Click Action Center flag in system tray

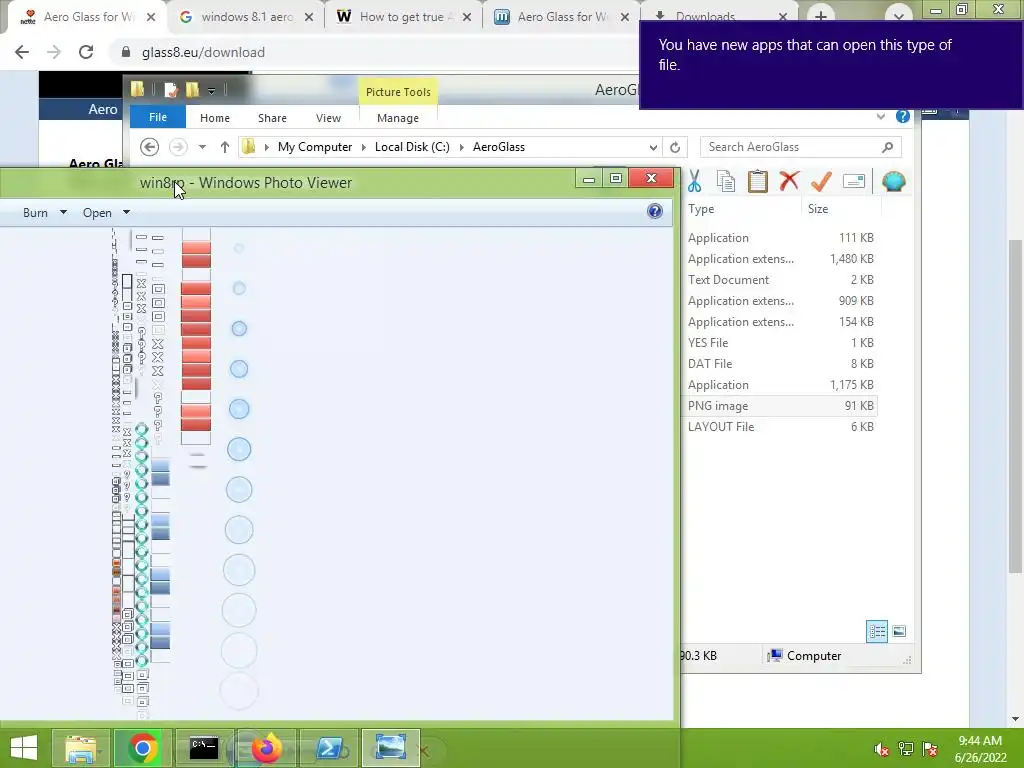(x=930, y=749)
